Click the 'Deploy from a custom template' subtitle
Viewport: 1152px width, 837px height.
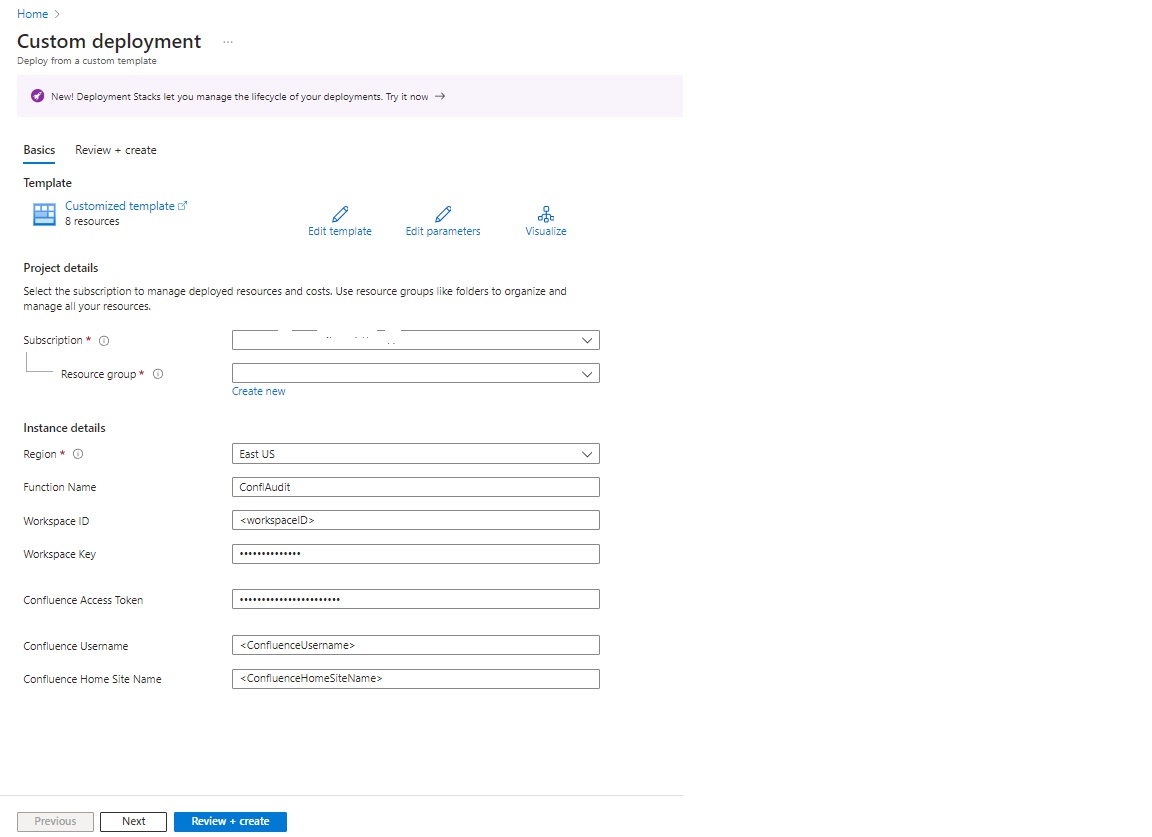tap(87, 61)
